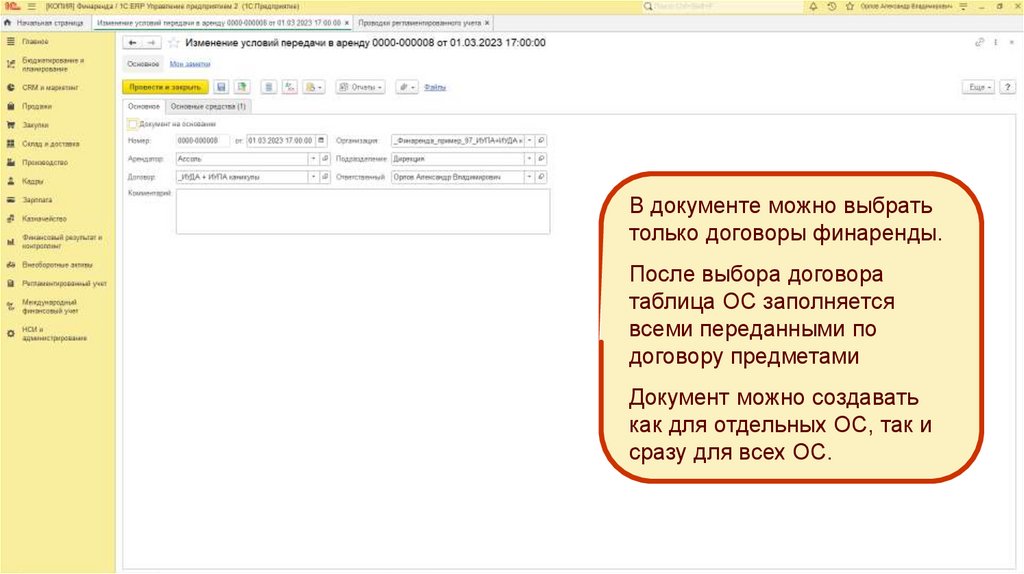Viewport: 1024px width, 574px height.
Task: Click into the Комментарий text field
Action: 362,211
